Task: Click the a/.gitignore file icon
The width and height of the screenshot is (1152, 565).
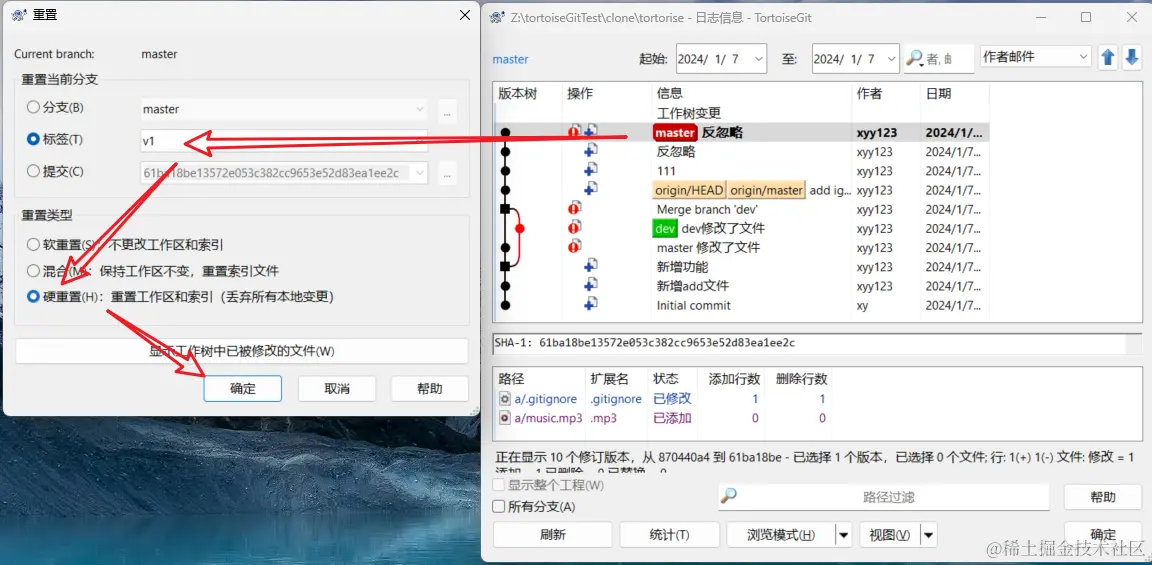Action: (505, 399)
